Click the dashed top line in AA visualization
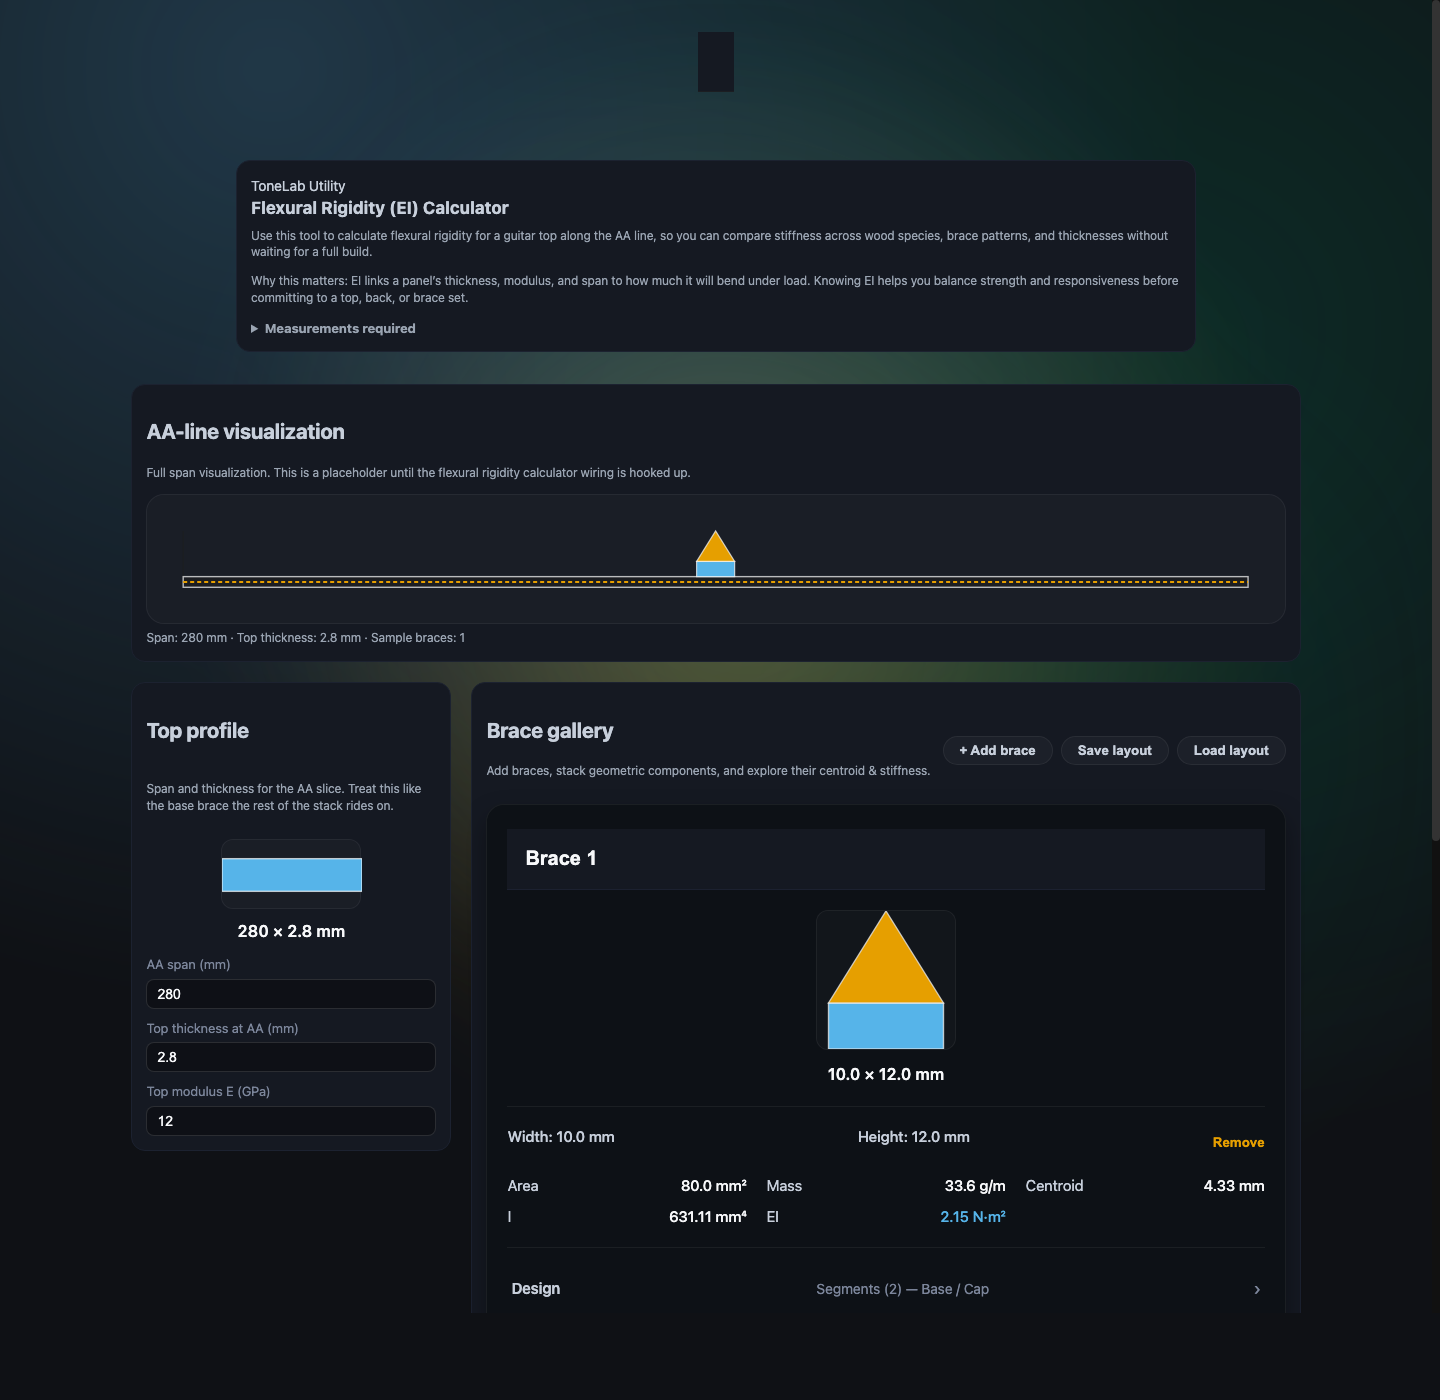Viewport: 1440px width, 1400px height. click(x=715, y=581)
